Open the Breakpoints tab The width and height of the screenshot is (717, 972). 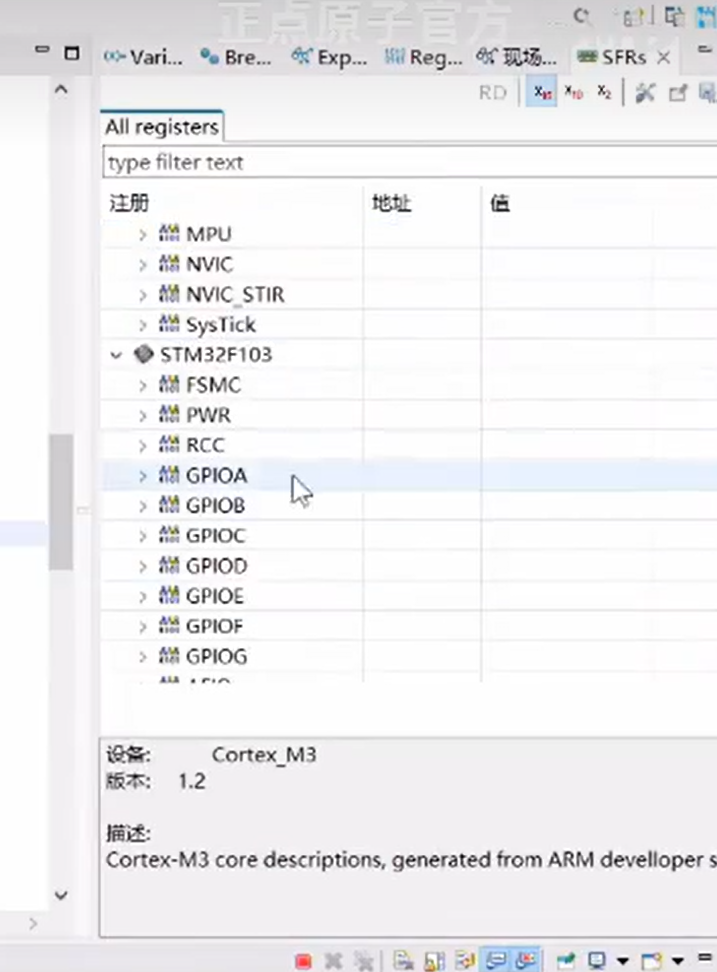[x=236, y=57]
